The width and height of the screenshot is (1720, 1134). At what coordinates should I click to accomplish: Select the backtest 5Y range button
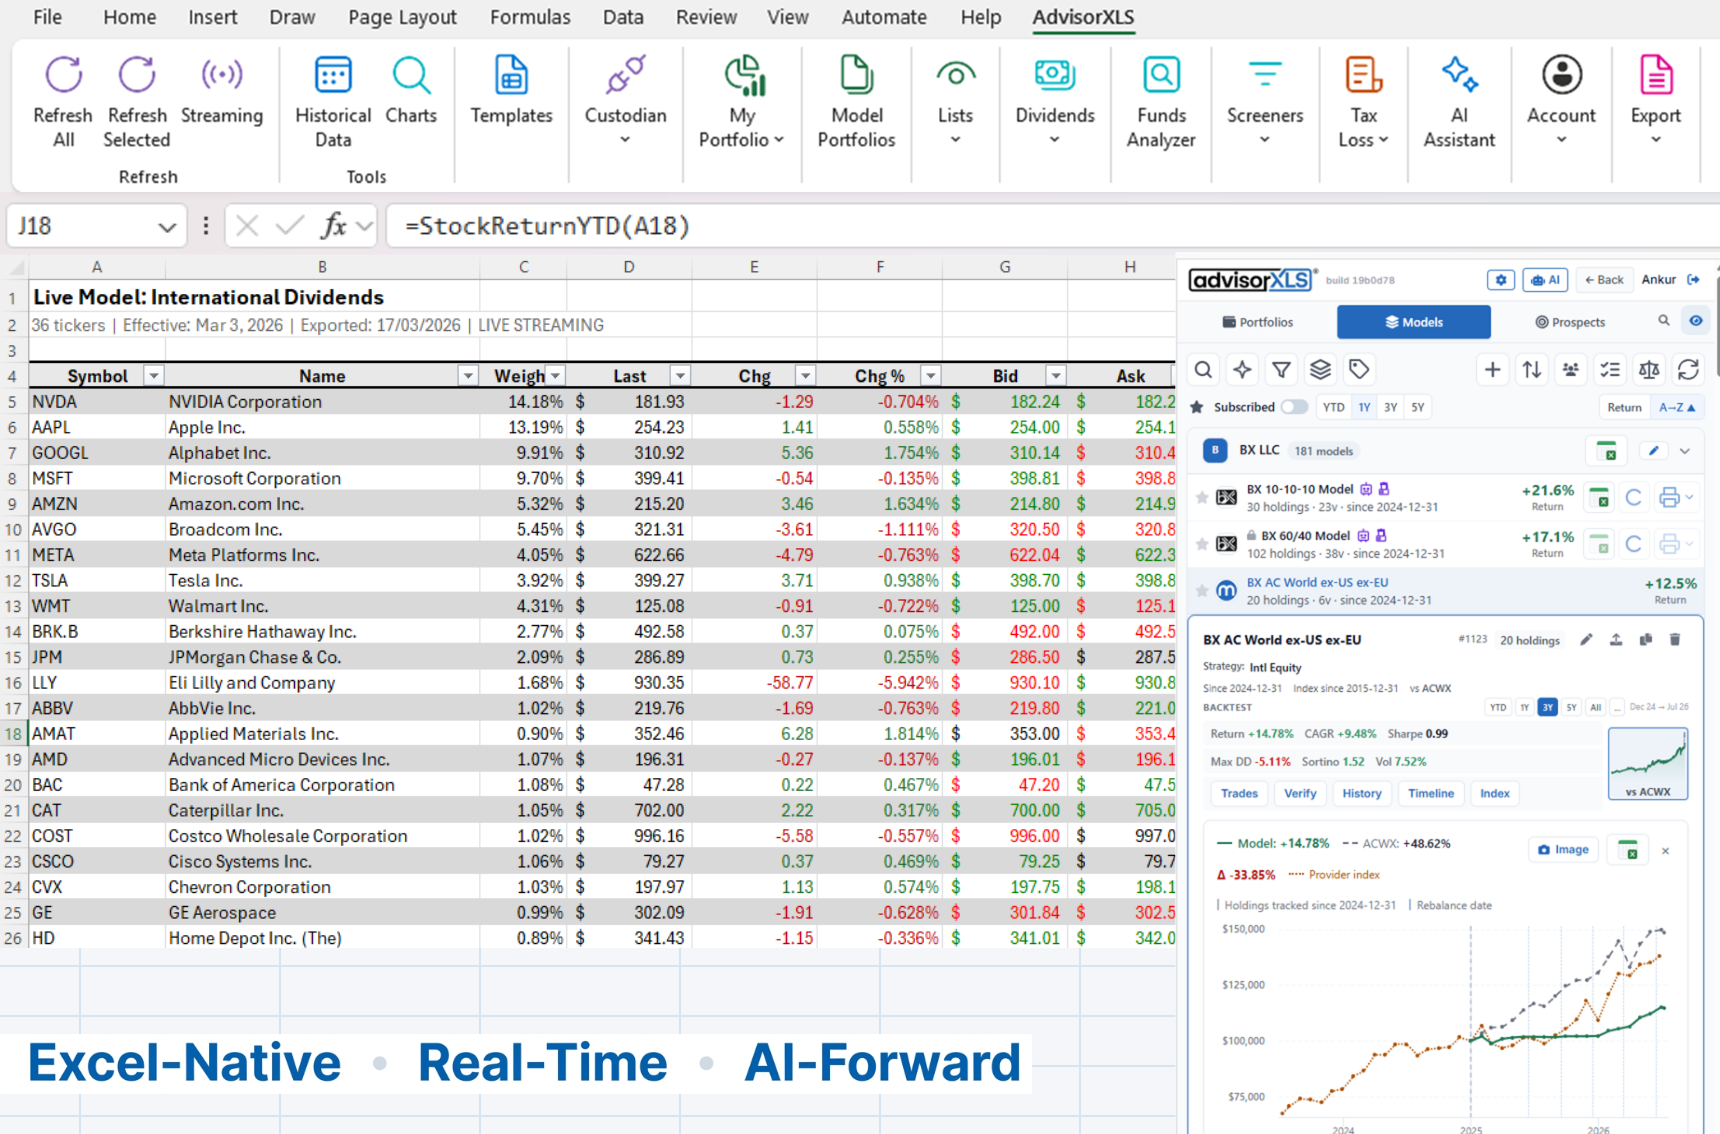(x=1571, y=707)
